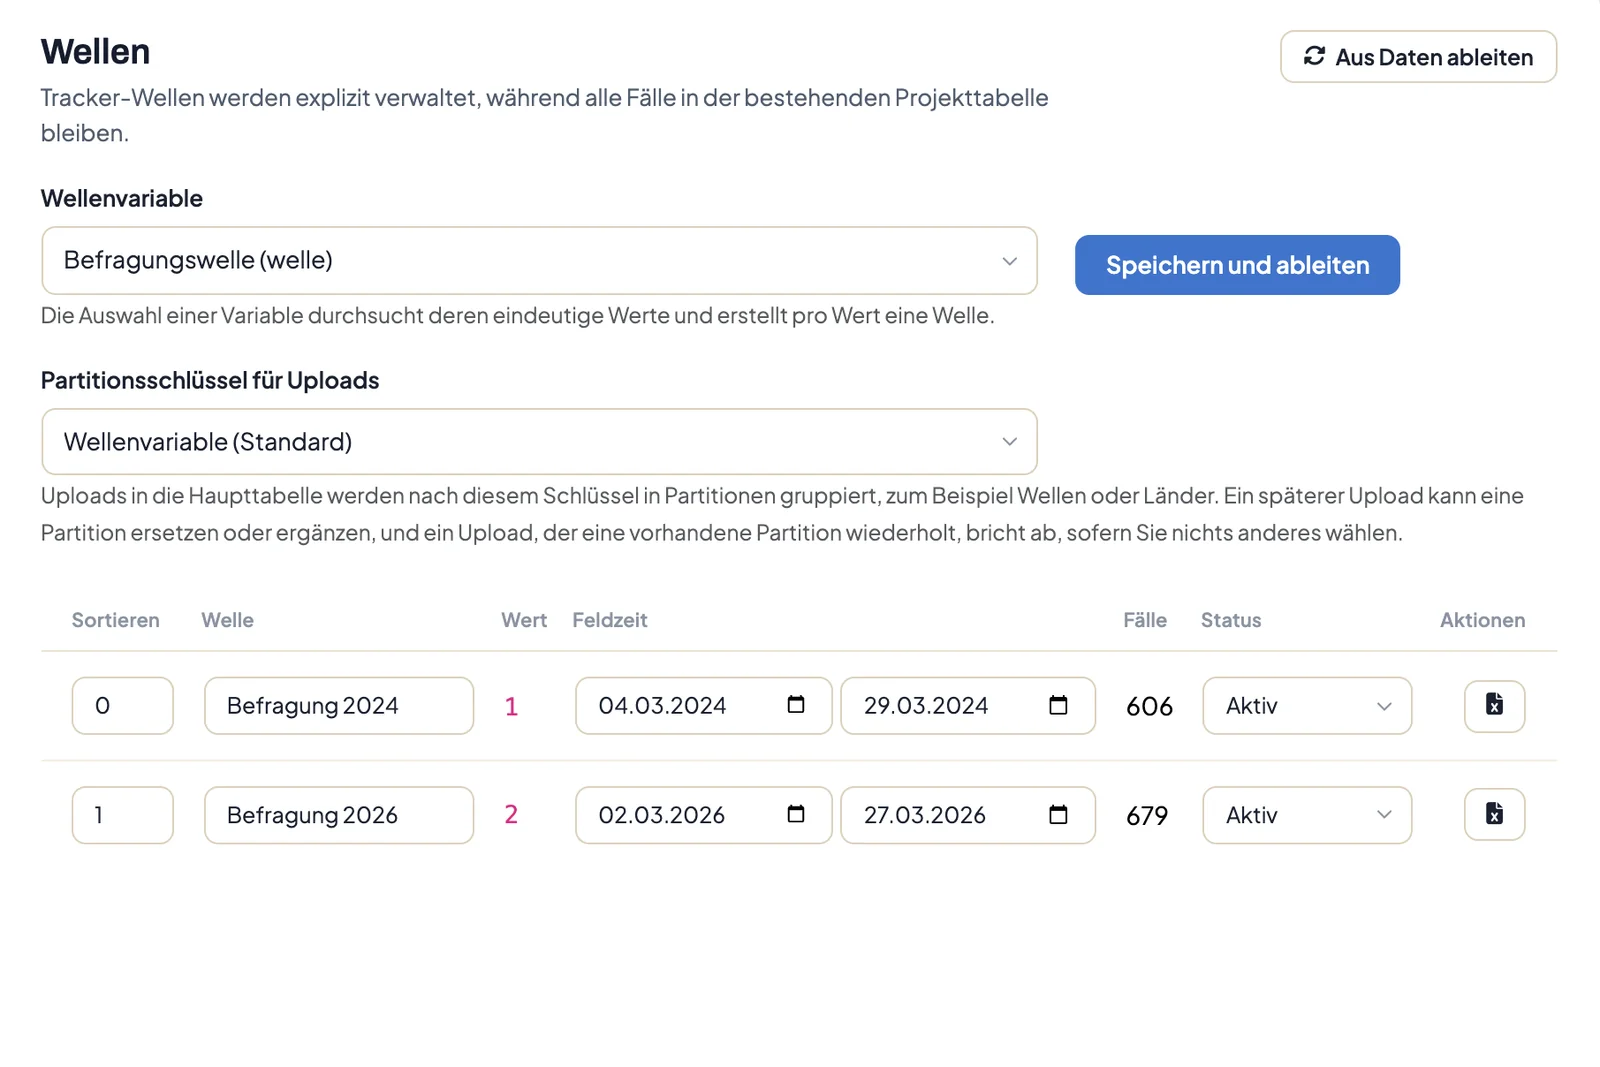Open calendar picker for 04.03.2024 date

pyautogui.click(x=796, y=705)
